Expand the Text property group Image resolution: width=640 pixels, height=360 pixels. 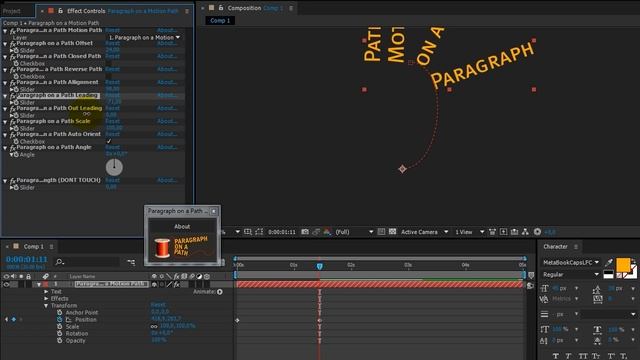click(x=46, y=292)
